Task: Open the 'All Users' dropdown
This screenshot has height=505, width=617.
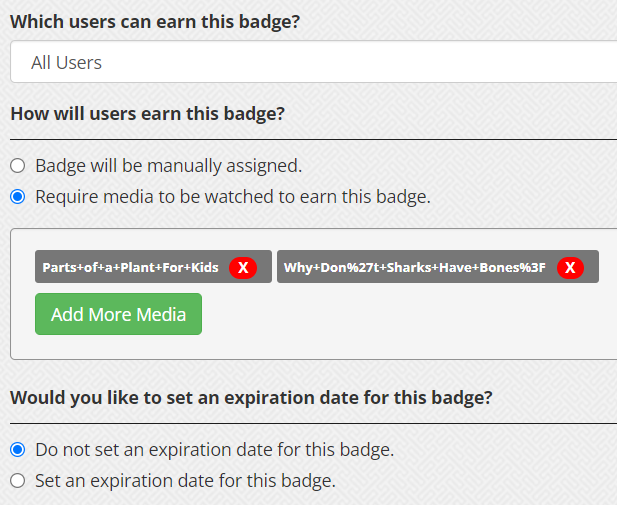Action: [x=314, y=62]
